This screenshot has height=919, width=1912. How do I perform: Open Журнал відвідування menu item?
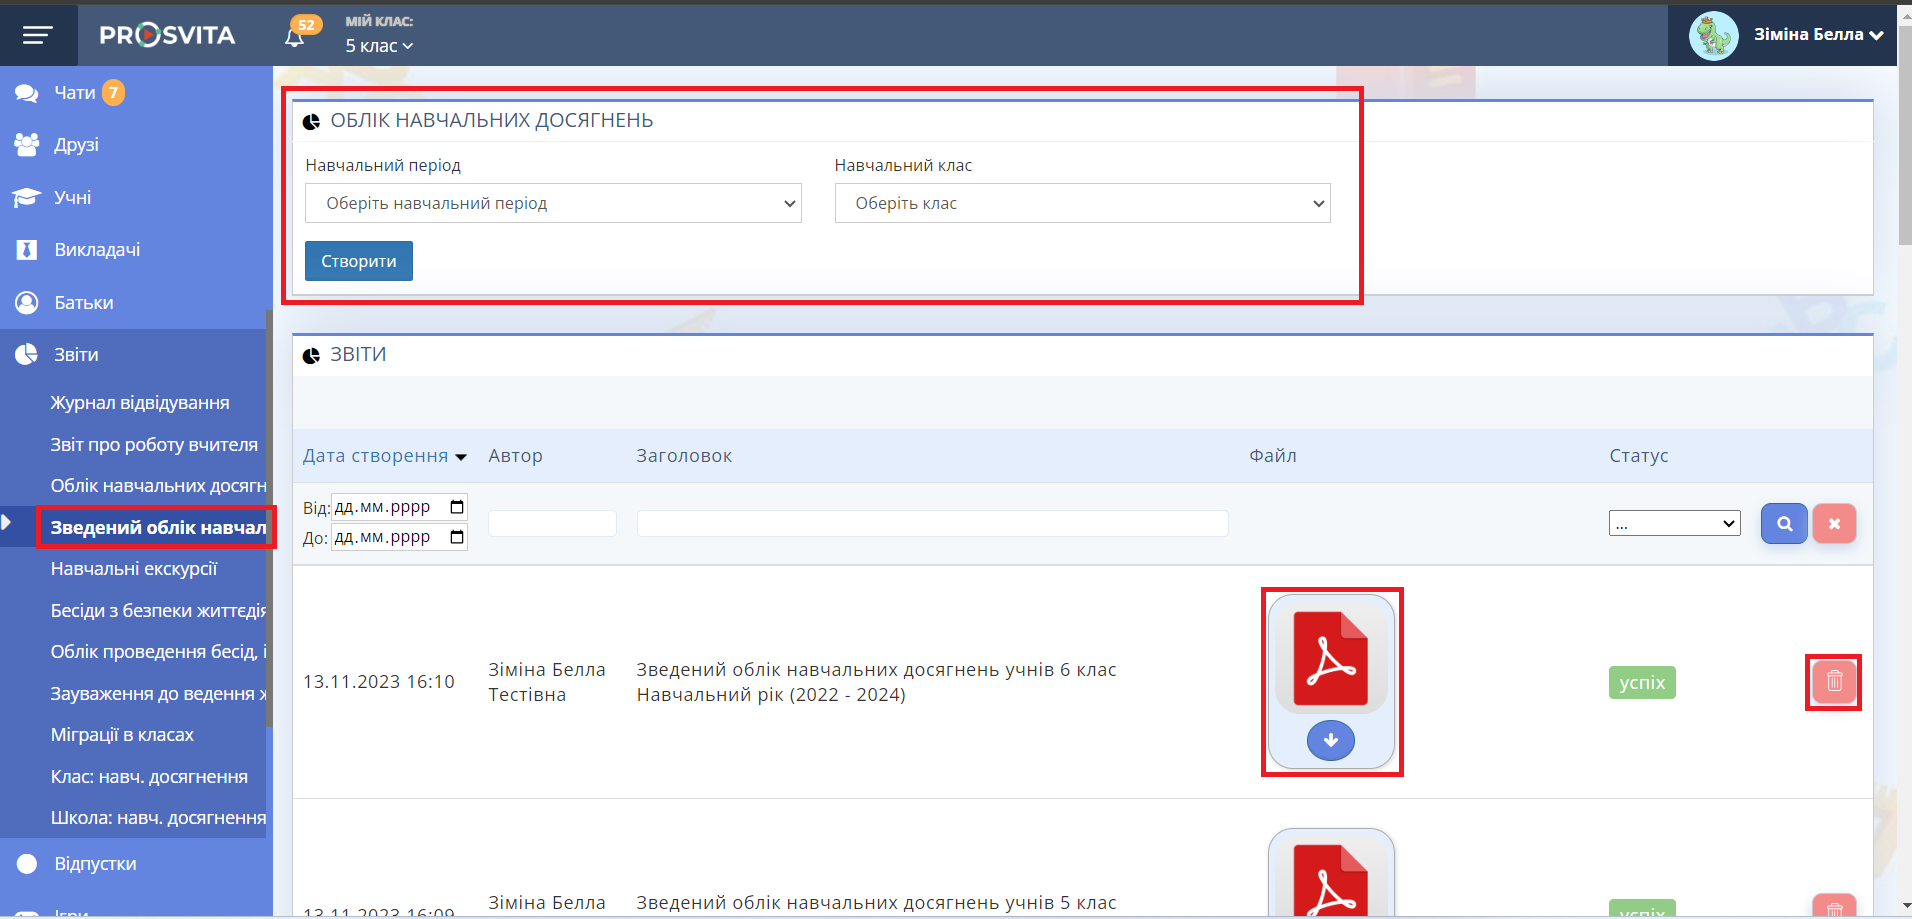tap(140, 403)
